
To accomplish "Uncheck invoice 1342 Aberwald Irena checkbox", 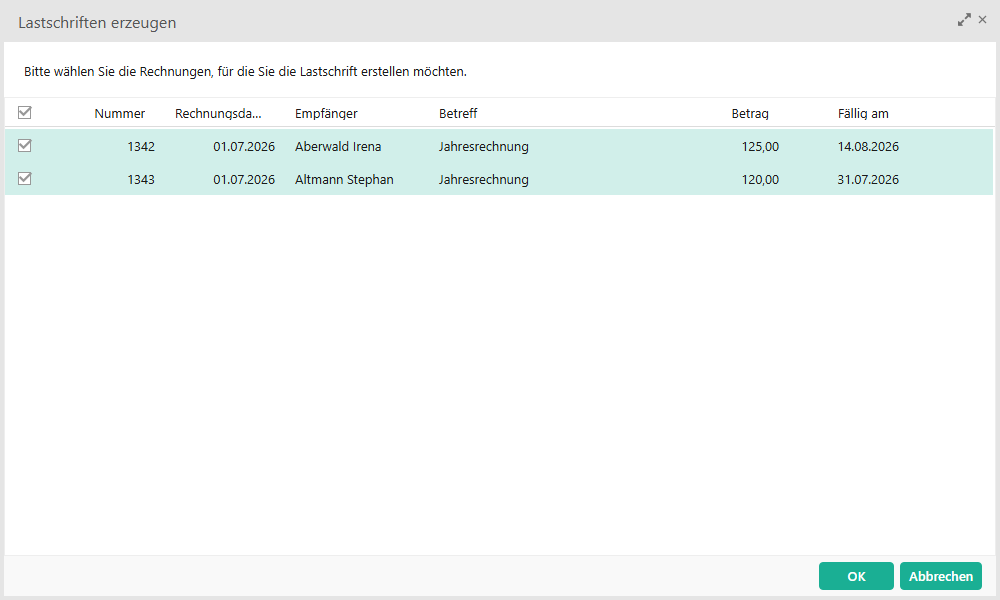I will point(25,146).
